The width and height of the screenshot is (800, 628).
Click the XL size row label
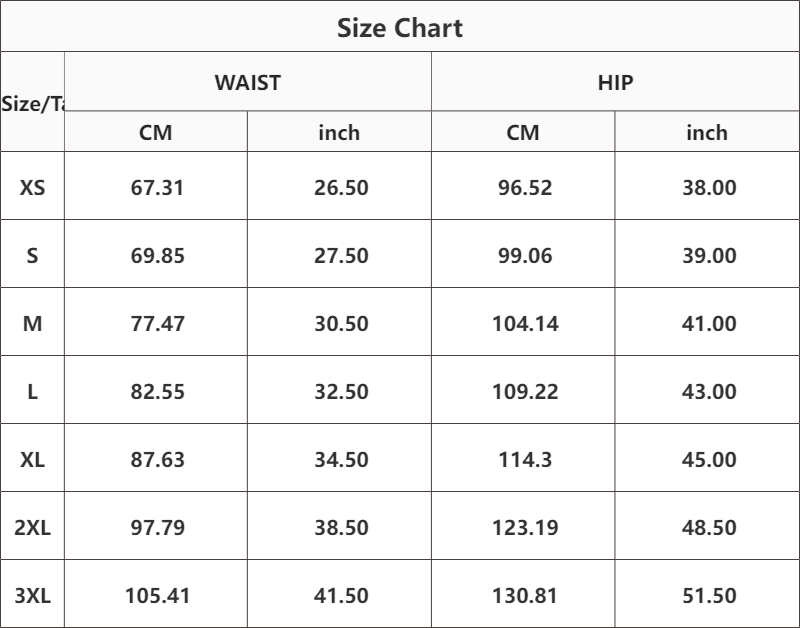[33, 459]
